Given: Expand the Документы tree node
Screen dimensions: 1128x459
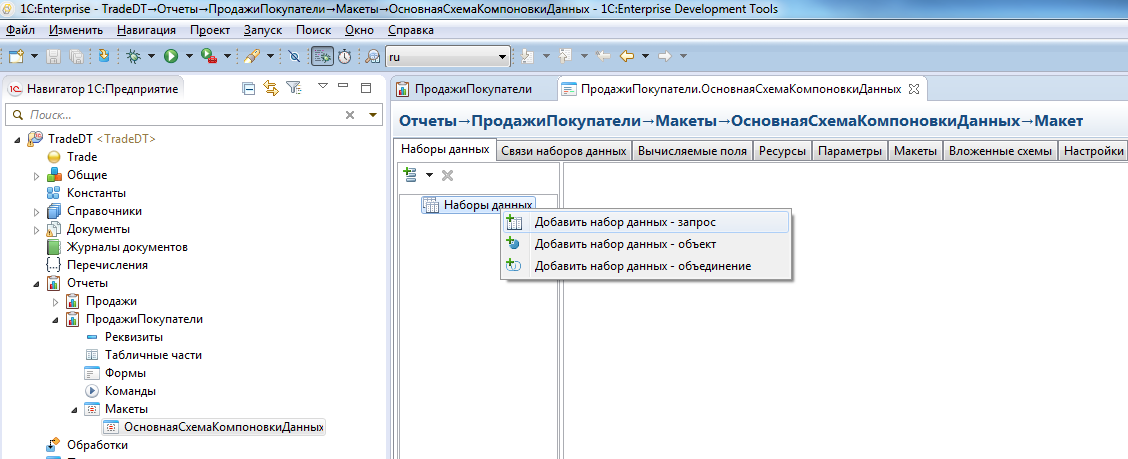Looking at the screenshot, I should tap(36, 230).
